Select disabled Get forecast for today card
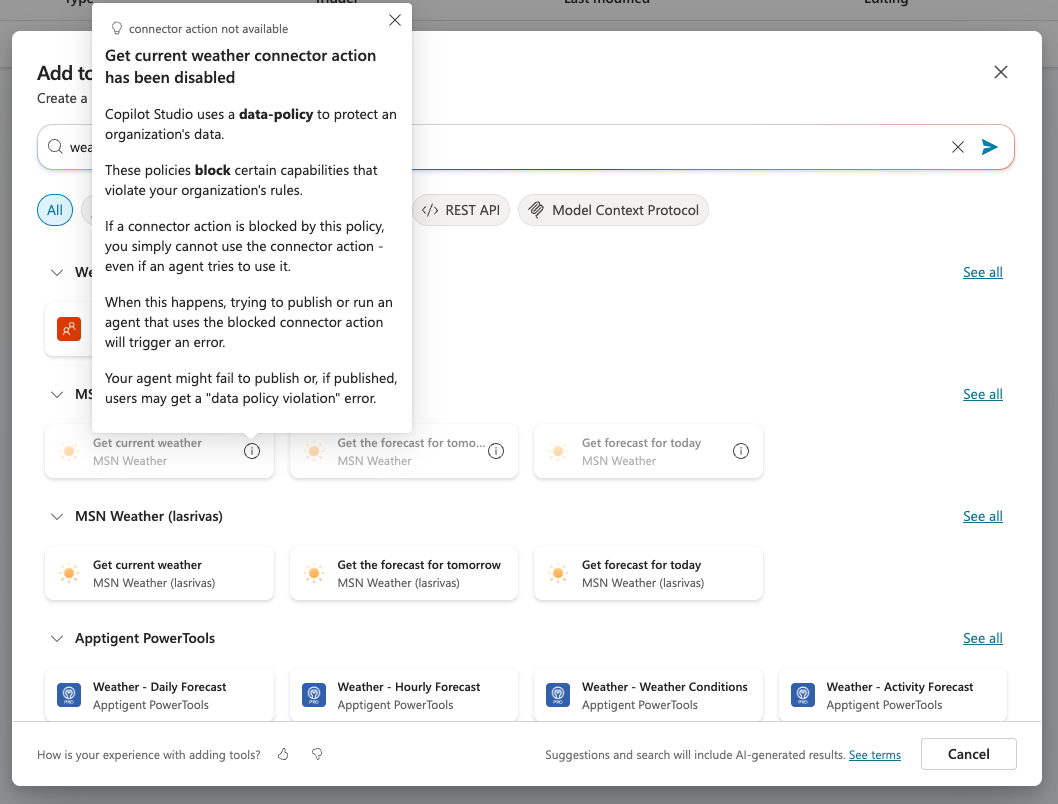The image size is (1058, 804). tap(648, 451)
